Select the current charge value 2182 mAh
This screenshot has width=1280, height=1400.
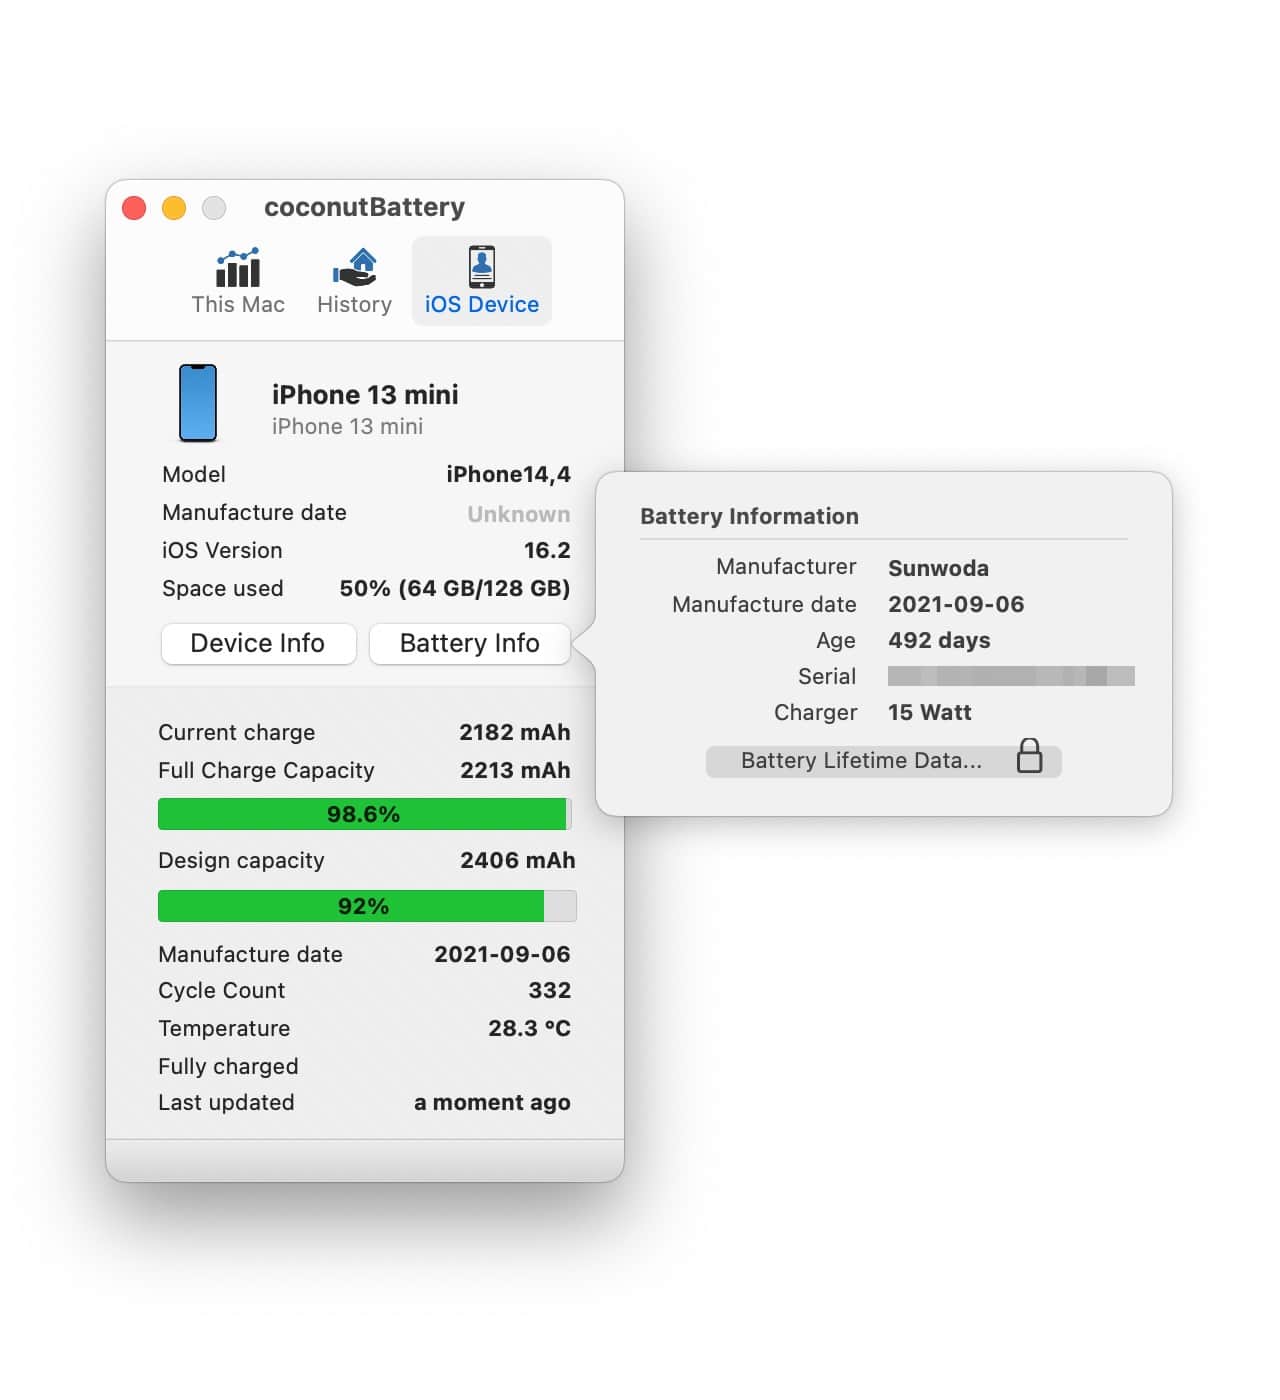click(x=515, y=733)
